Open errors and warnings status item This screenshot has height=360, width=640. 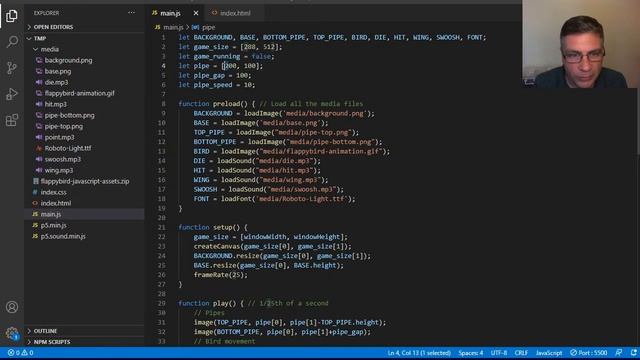coord(20,353)
